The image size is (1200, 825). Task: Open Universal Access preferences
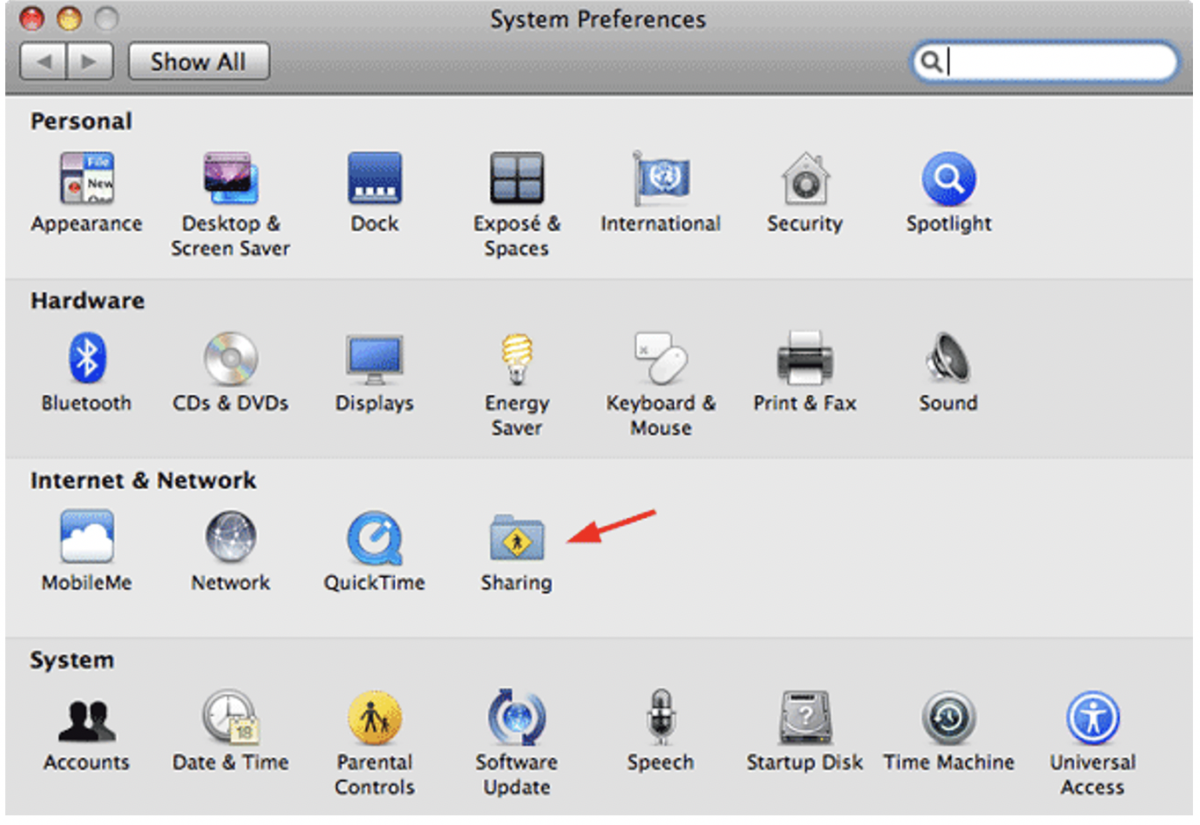1091,718
